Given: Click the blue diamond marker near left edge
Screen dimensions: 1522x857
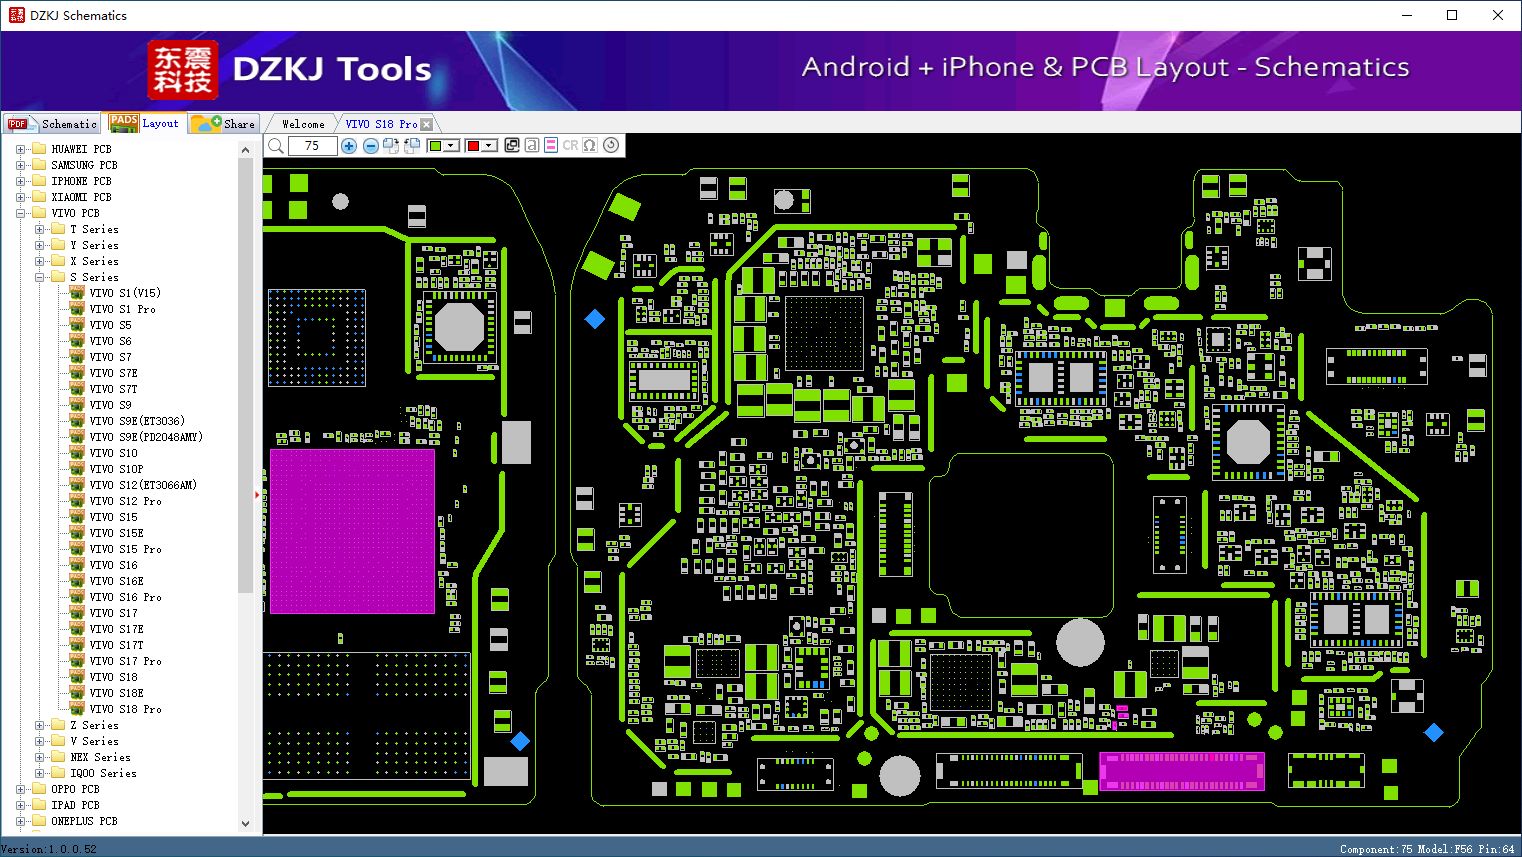Looking at the screenshot, I should [x=595, y=319].
